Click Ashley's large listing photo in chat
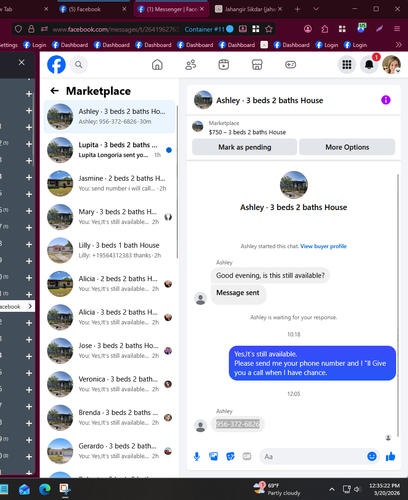 click(293, 185)
